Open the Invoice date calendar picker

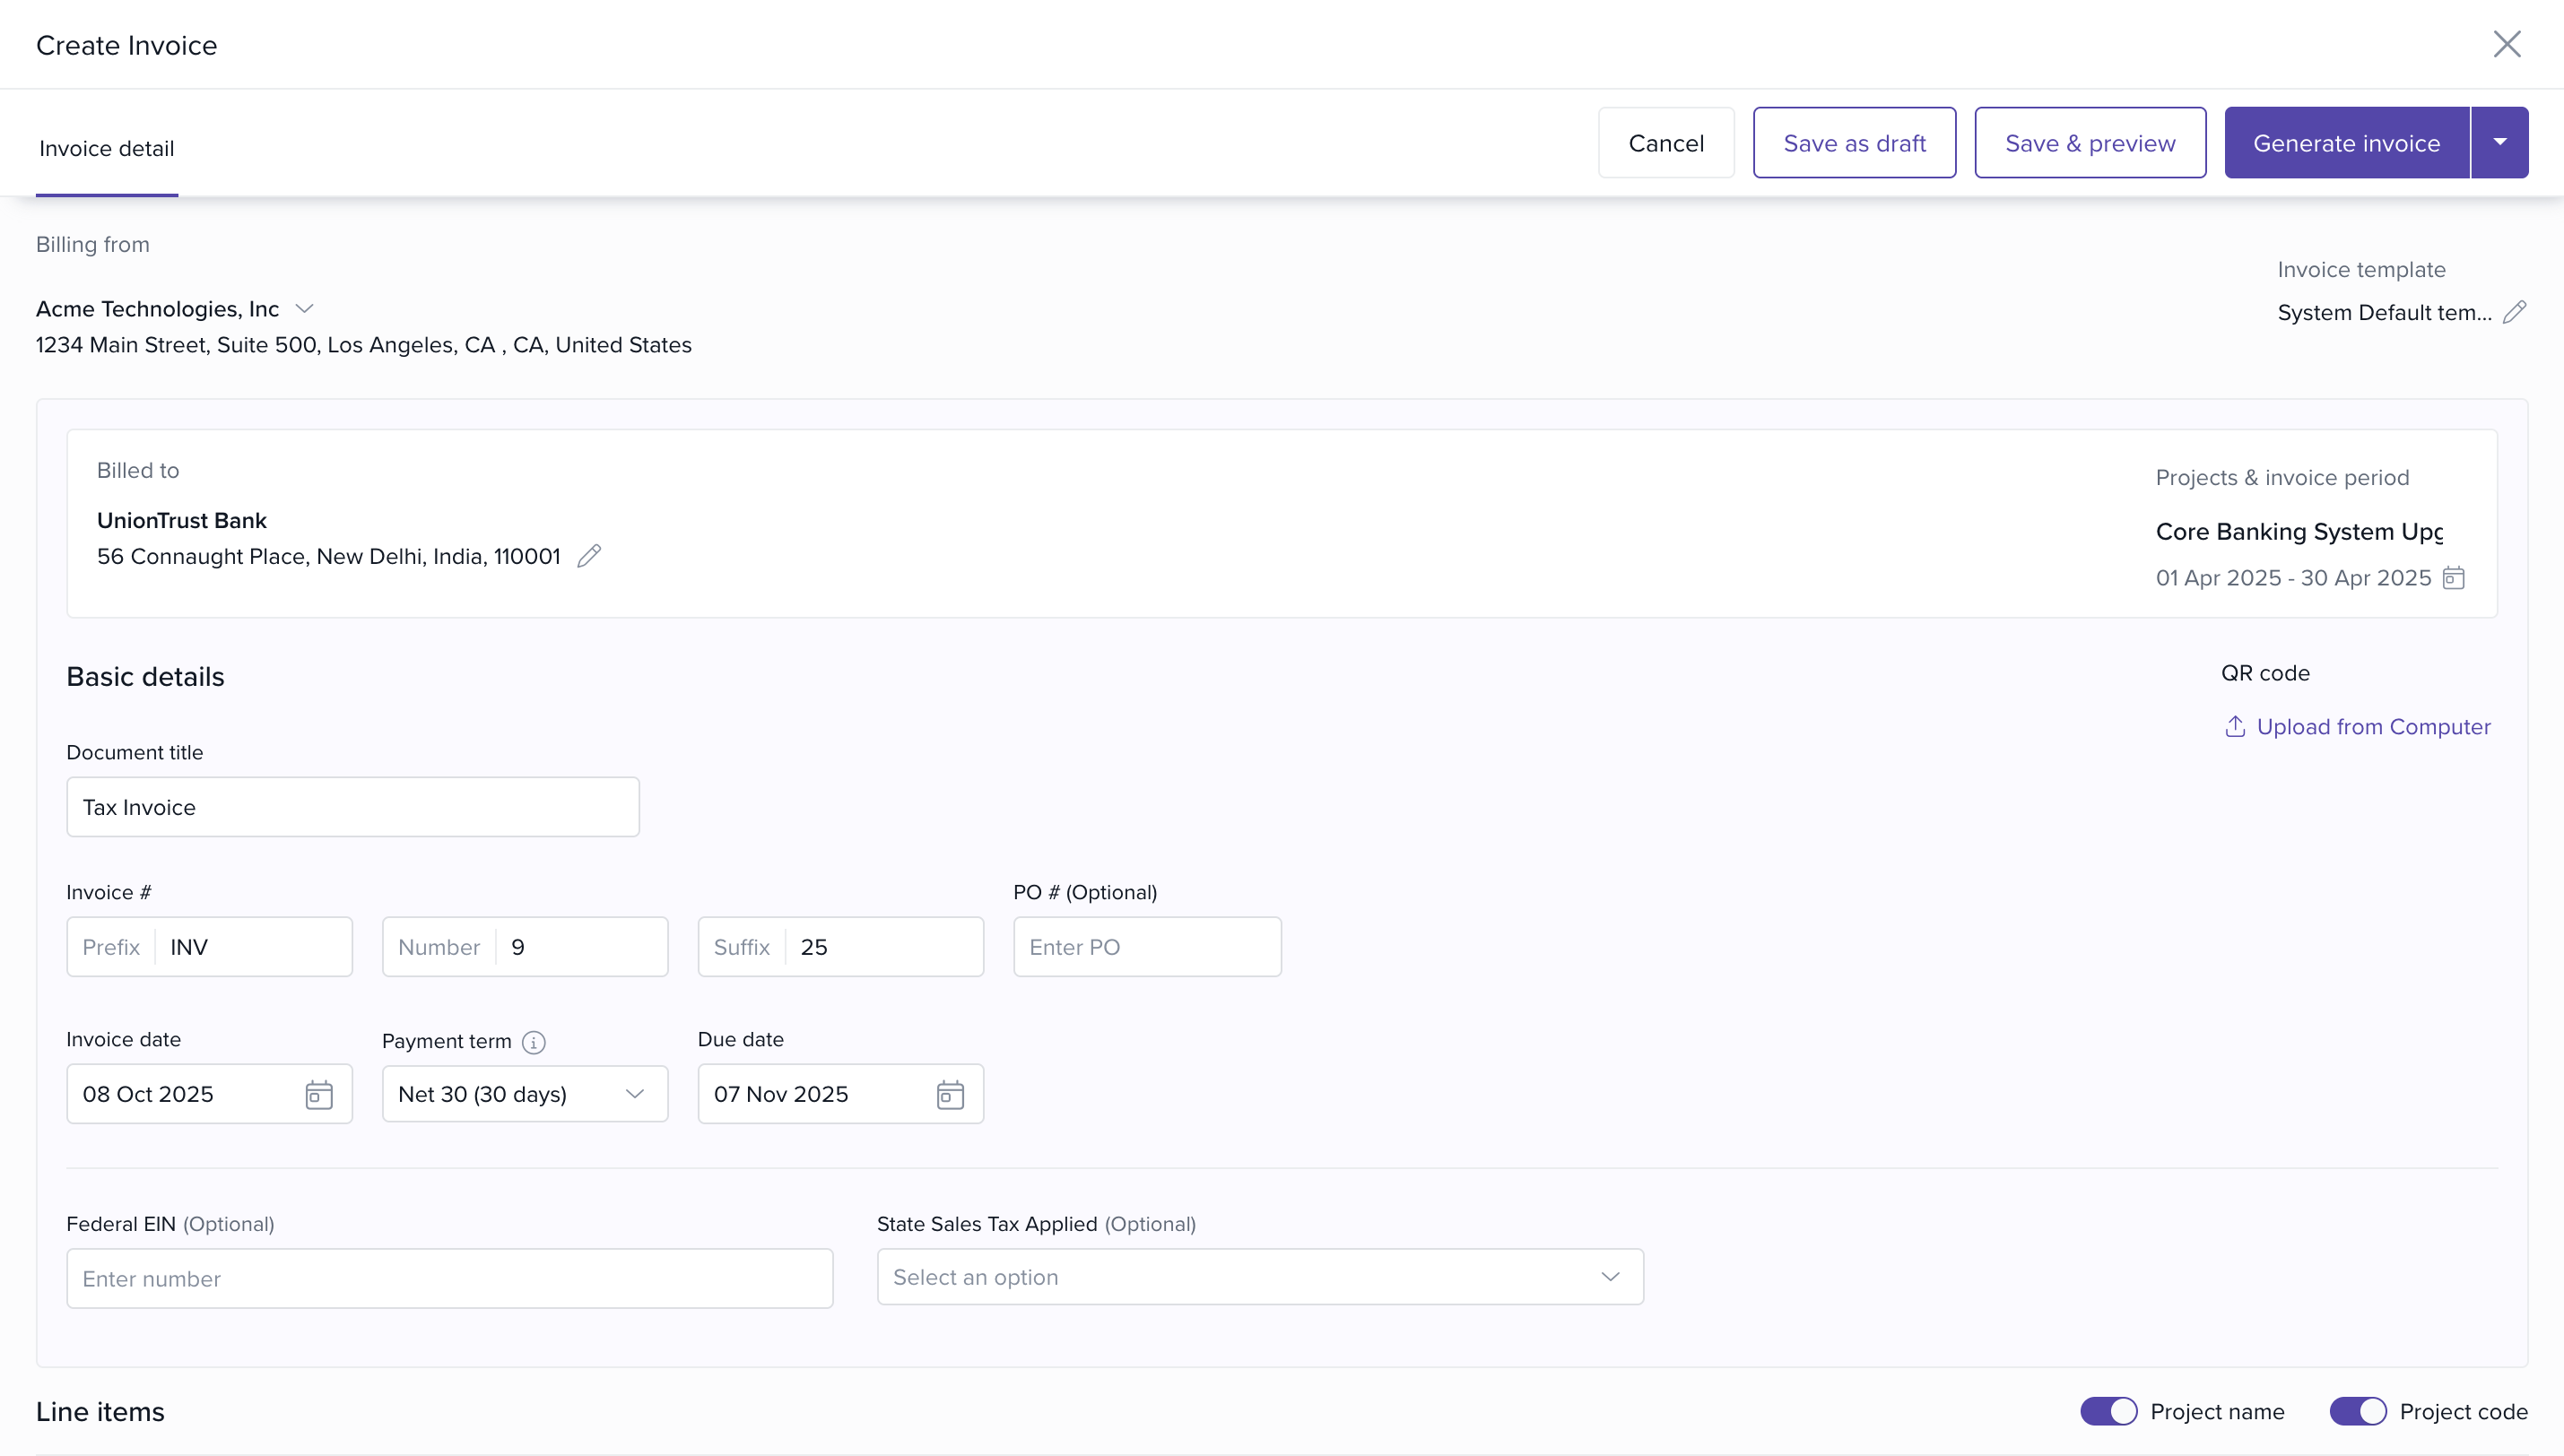[x=318, y=1095]
